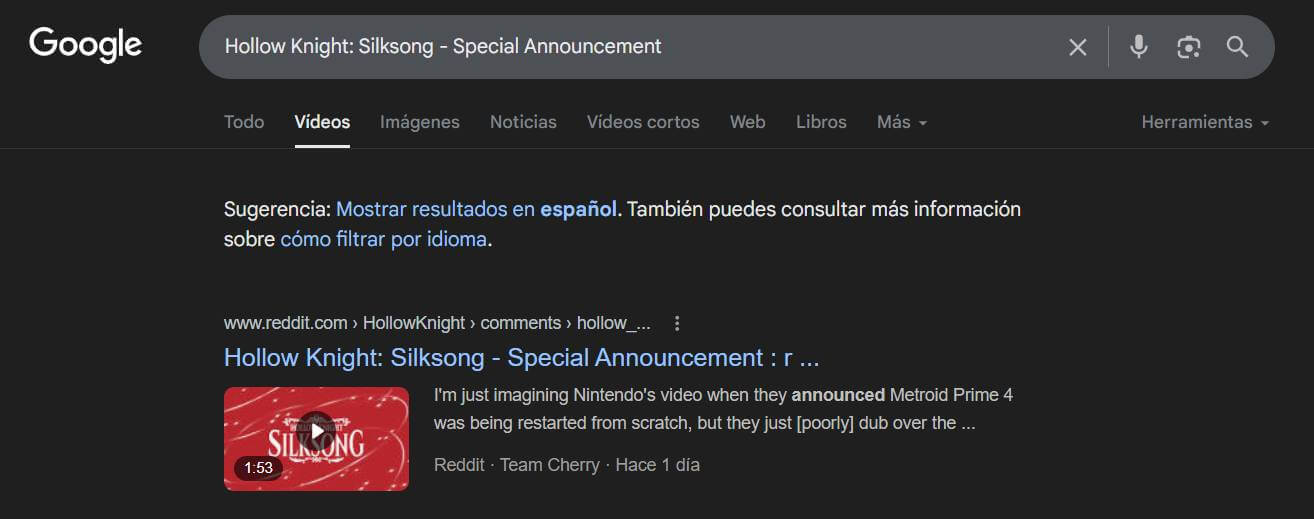This screenshot has width=1314, height=519.
Task: Open Hollow Knight: Silksong Special Announcement result
Action: (x=521, y=358)
